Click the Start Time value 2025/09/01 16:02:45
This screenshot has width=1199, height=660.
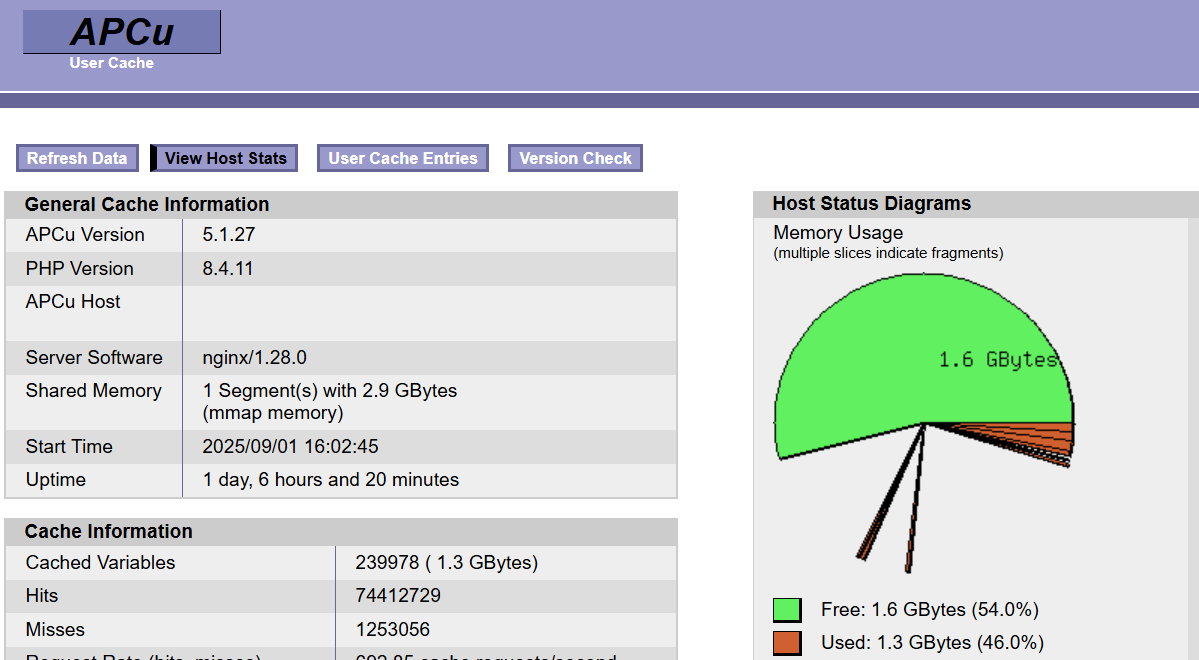pyautogui.click(x=290, y=447)
